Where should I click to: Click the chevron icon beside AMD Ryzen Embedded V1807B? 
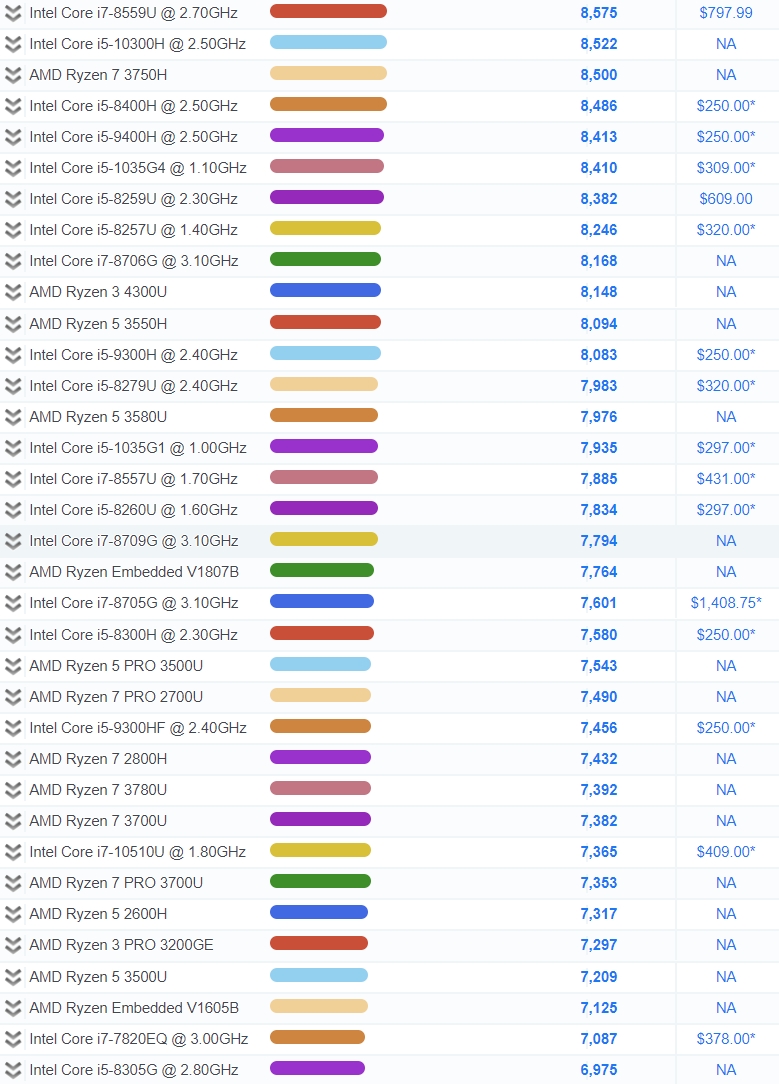(x=13, y=573)
